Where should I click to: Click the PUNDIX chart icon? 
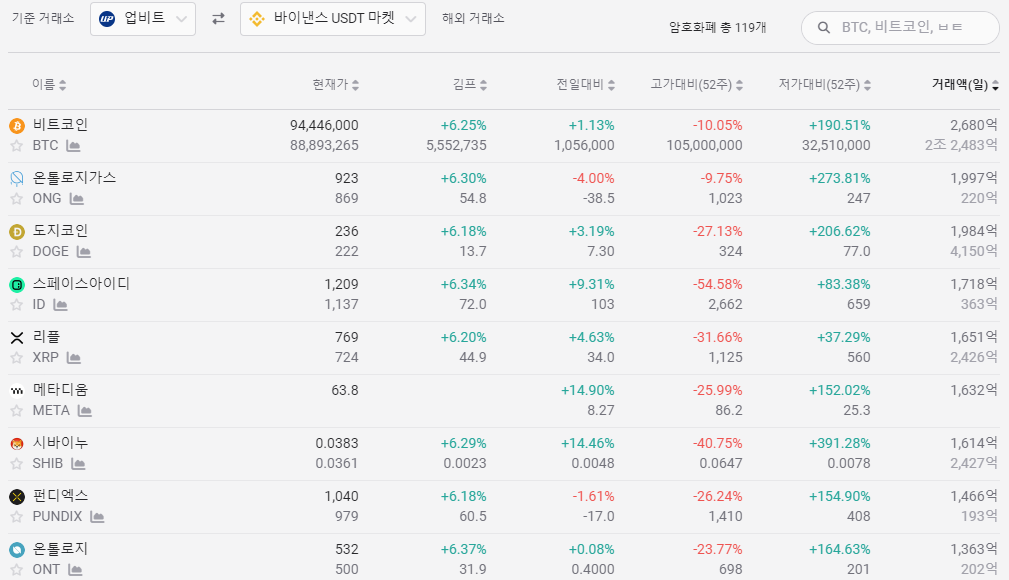click(x=97, y=517)
